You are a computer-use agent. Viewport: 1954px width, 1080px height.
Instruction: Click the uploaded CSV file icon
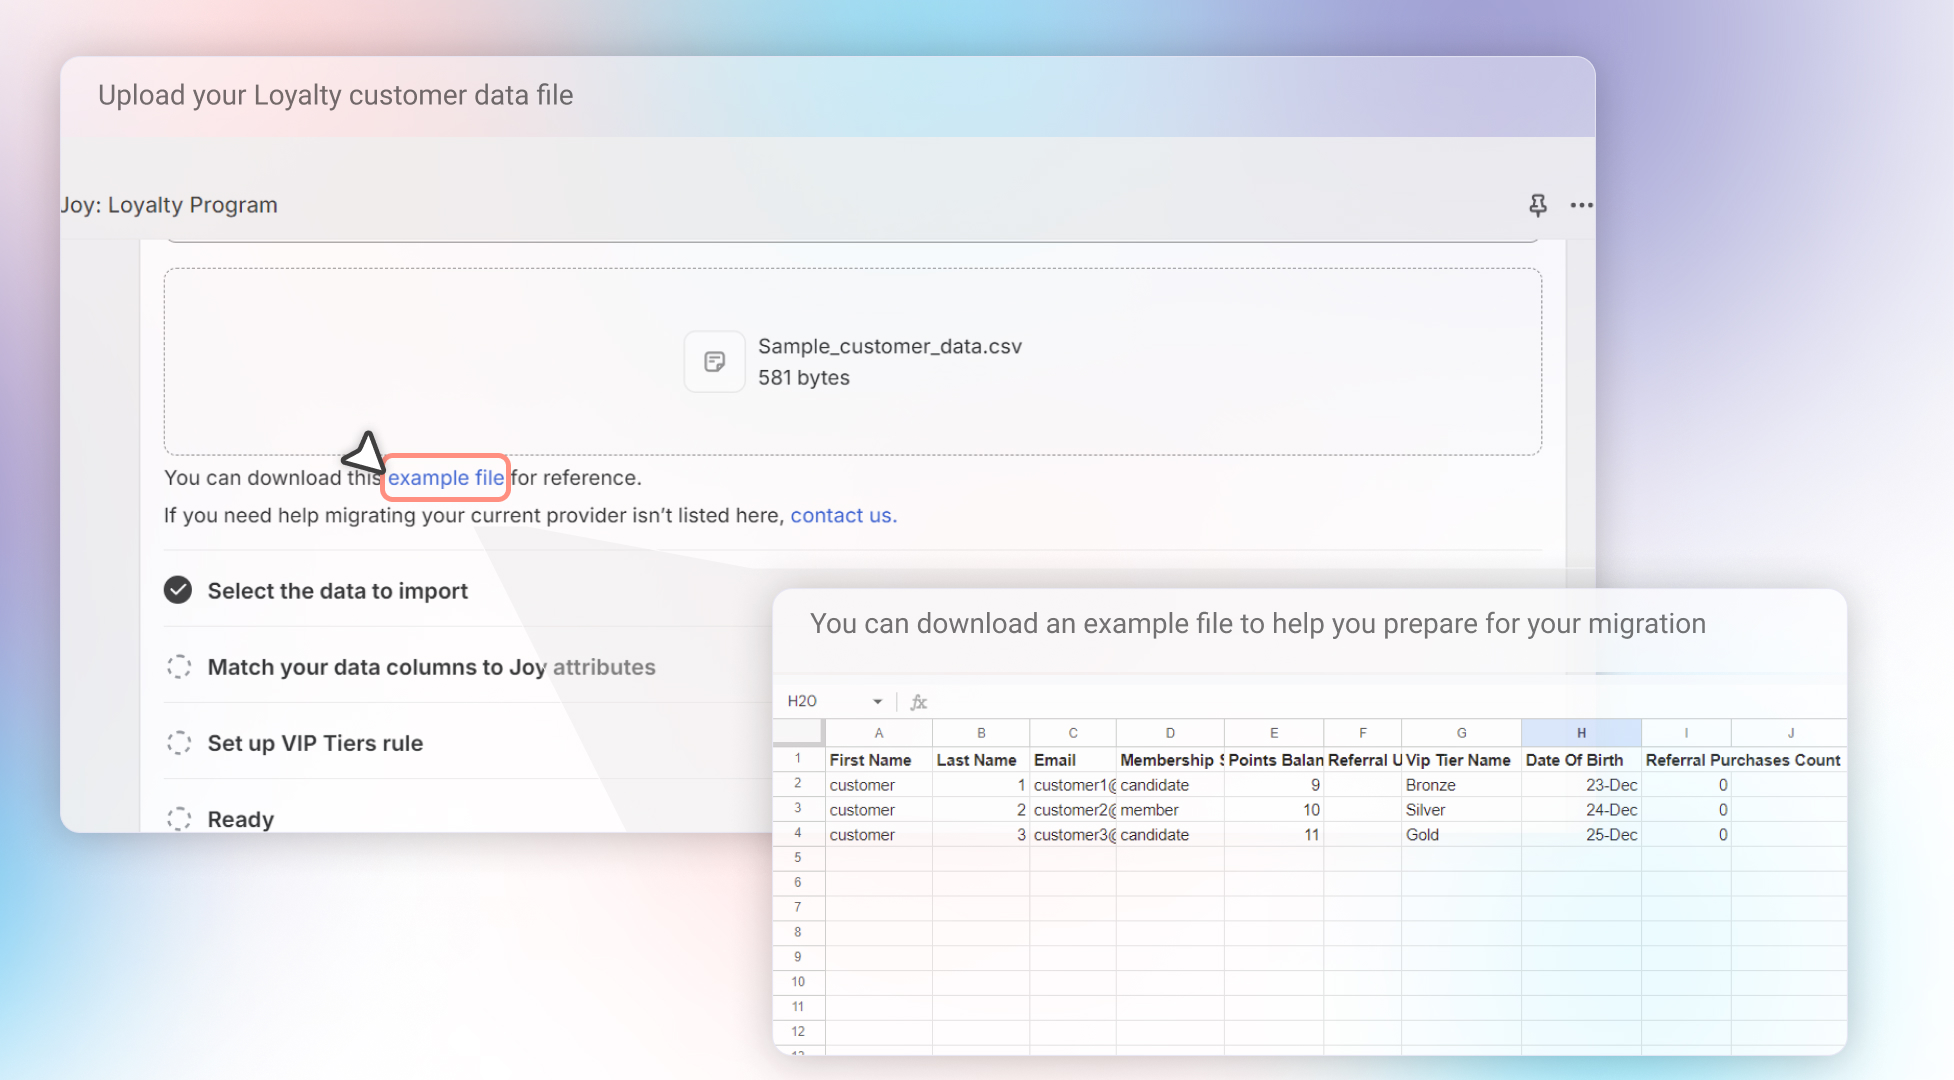(x=714, y=362)
